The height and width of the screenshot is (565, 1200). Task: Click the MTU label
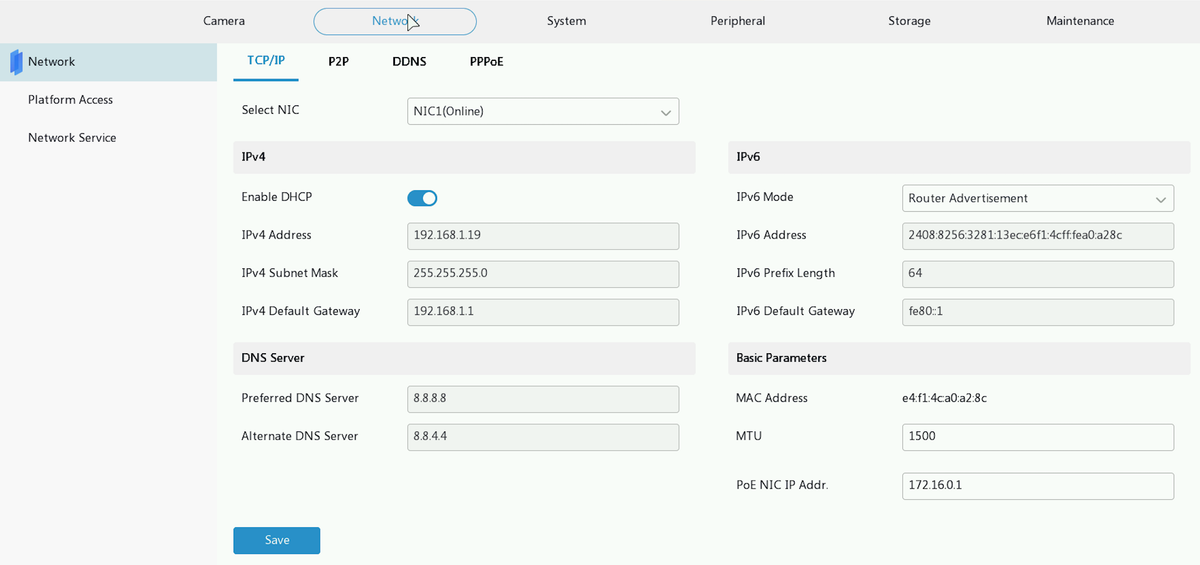point(749,436)
